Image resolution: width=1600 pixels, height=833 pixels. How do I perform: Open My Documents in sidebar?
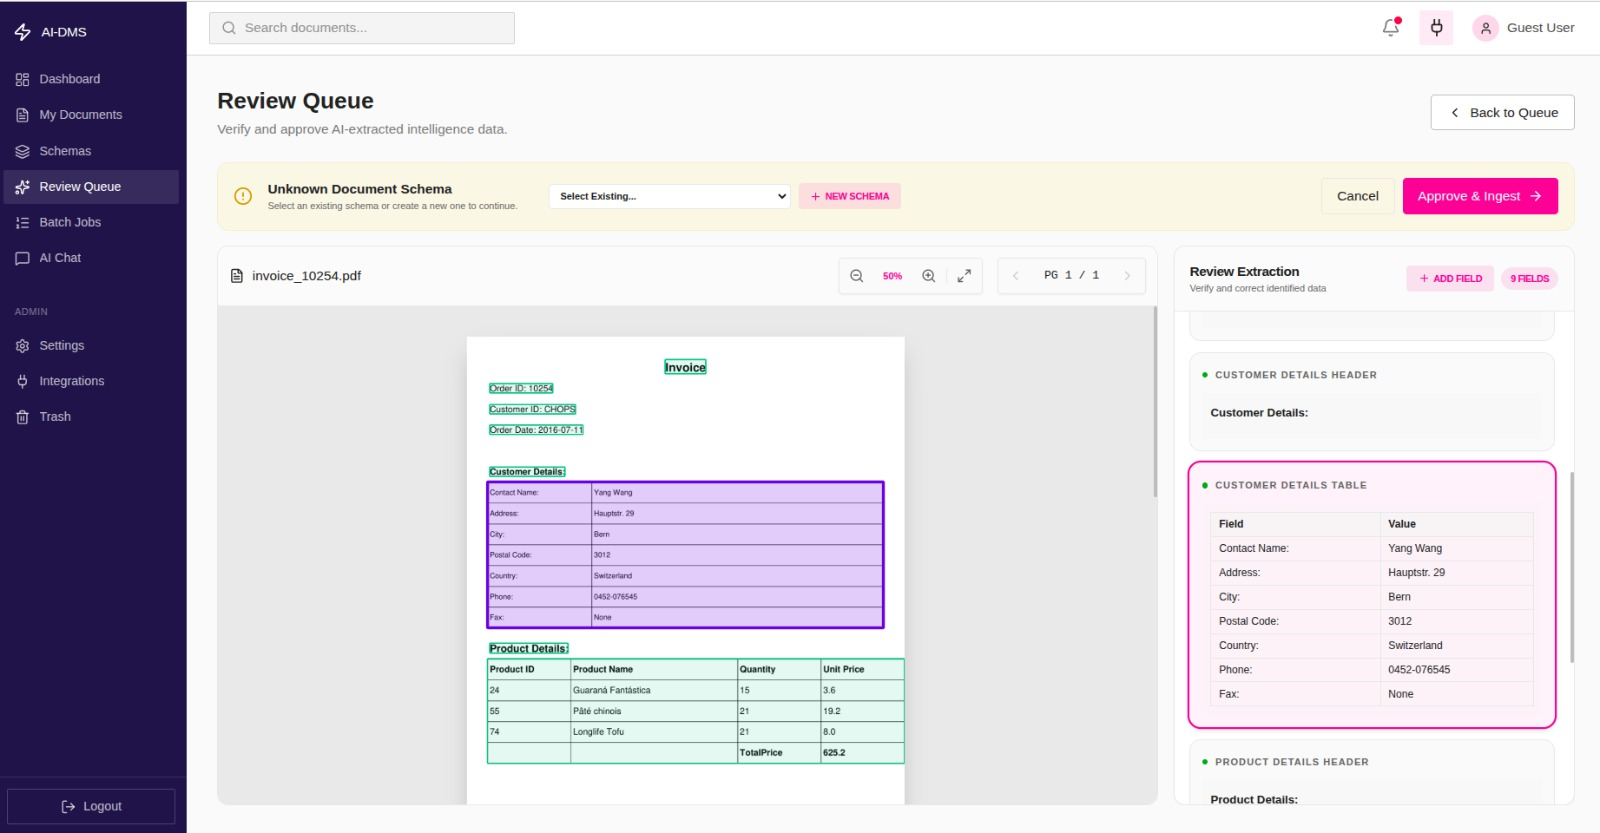[91, 115]
